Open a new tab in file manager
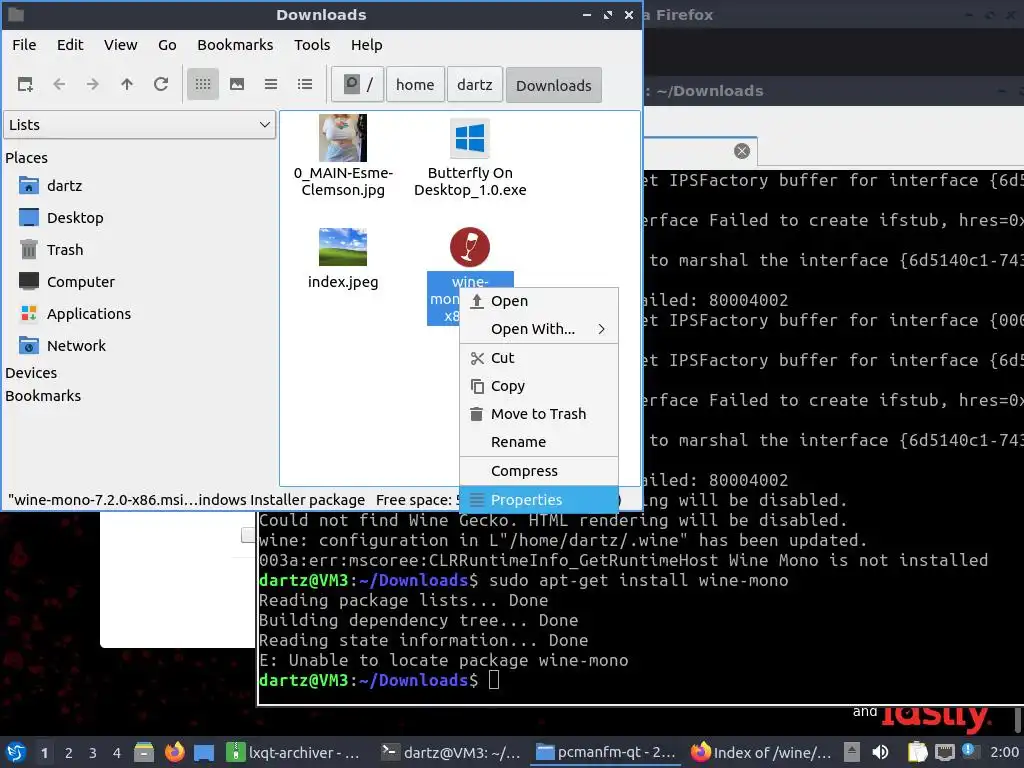 coord(25,84)
